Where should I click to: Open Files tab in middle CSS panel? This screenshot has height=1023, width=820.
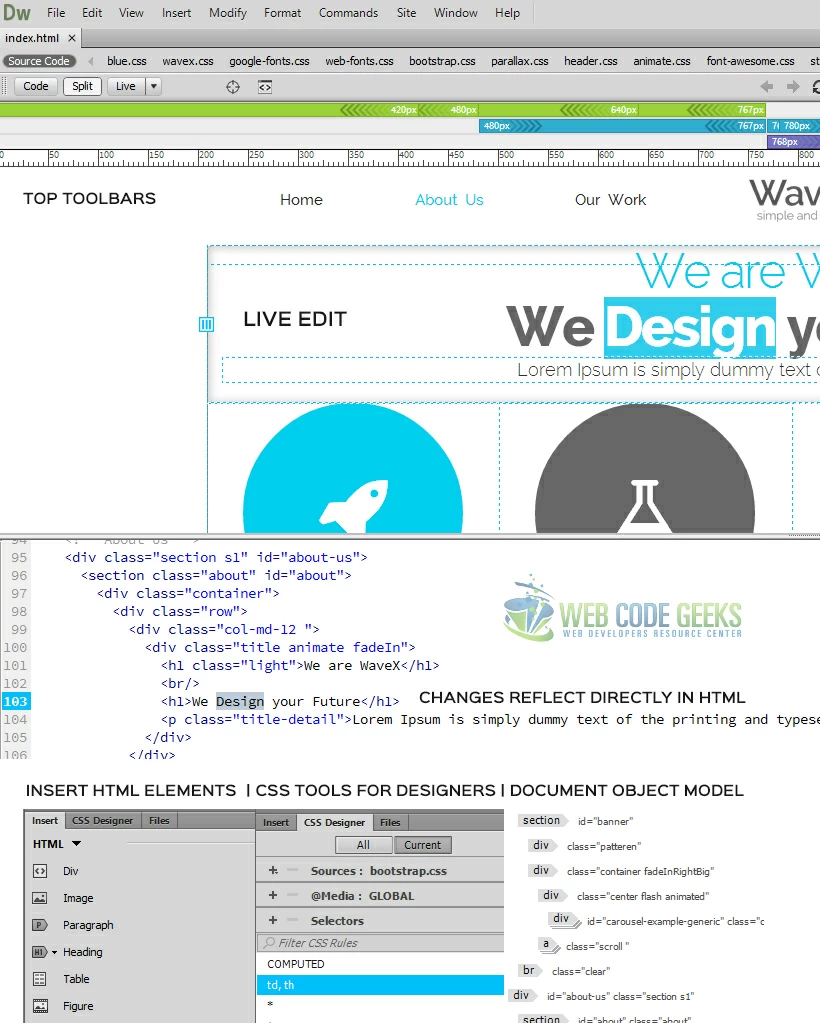(390, 822)
